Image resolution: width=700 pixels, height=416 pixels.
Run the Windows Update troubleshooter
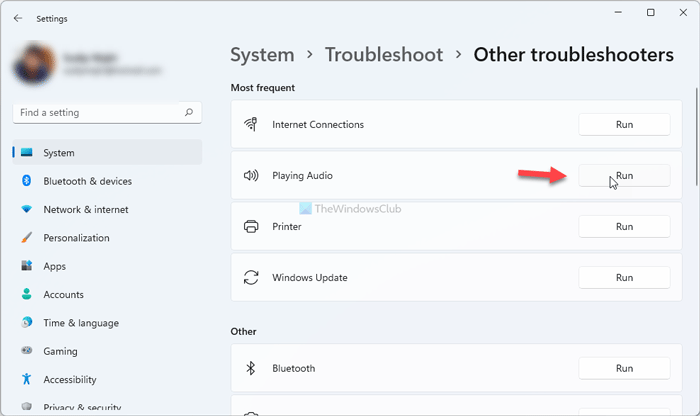point(624,277)
